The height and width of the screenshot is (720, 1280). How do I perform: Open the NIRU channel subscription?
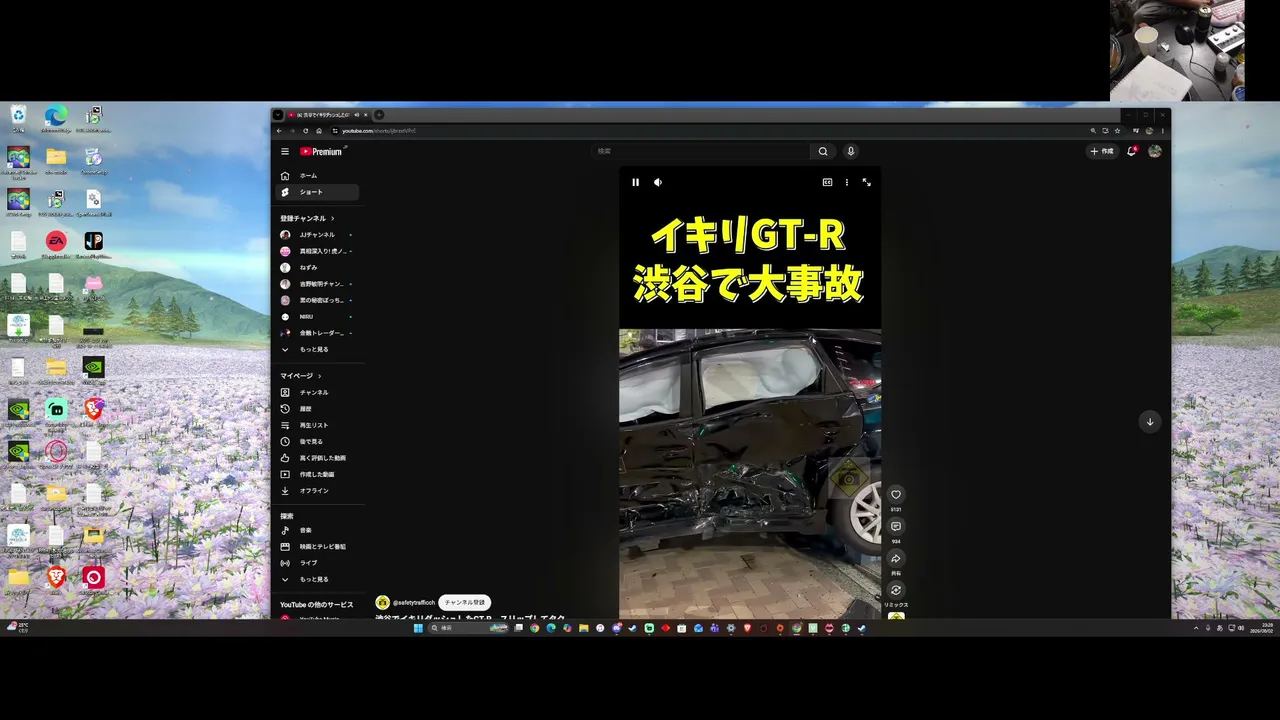[x=316, y=317]
